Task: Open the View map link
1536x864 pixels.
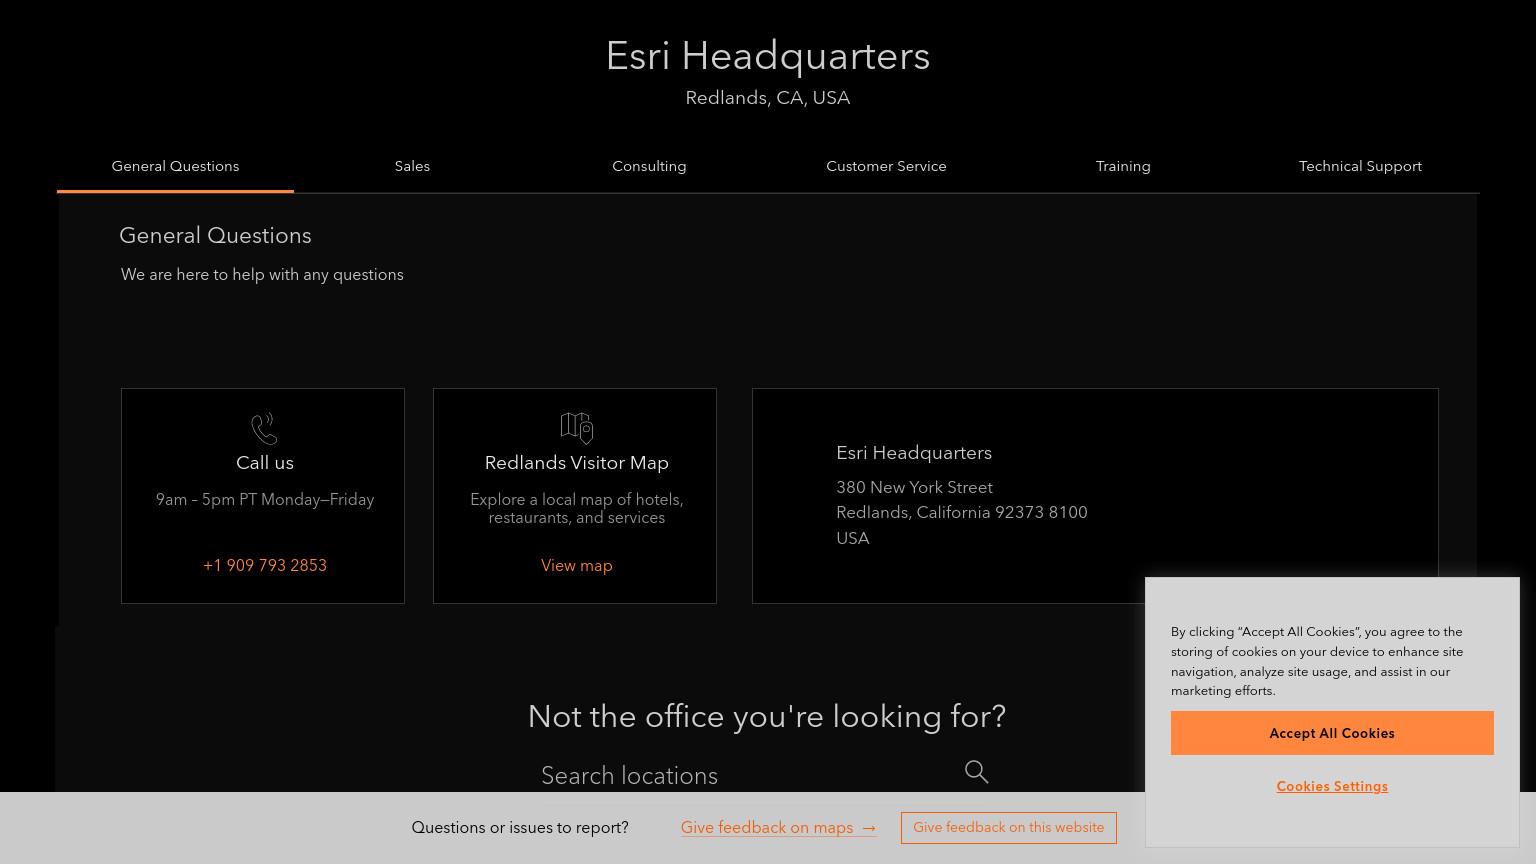Action: [577, 566]
